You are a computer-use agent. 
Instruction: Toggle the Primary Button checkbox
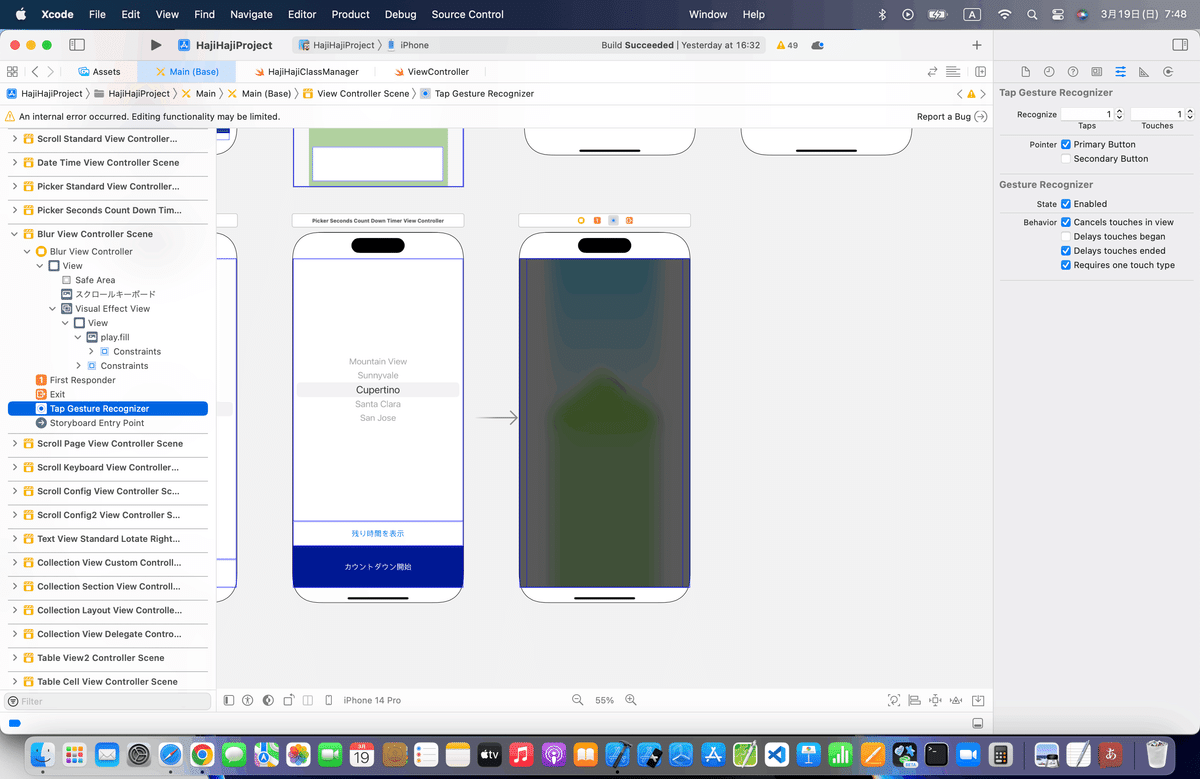point(1066,145)
